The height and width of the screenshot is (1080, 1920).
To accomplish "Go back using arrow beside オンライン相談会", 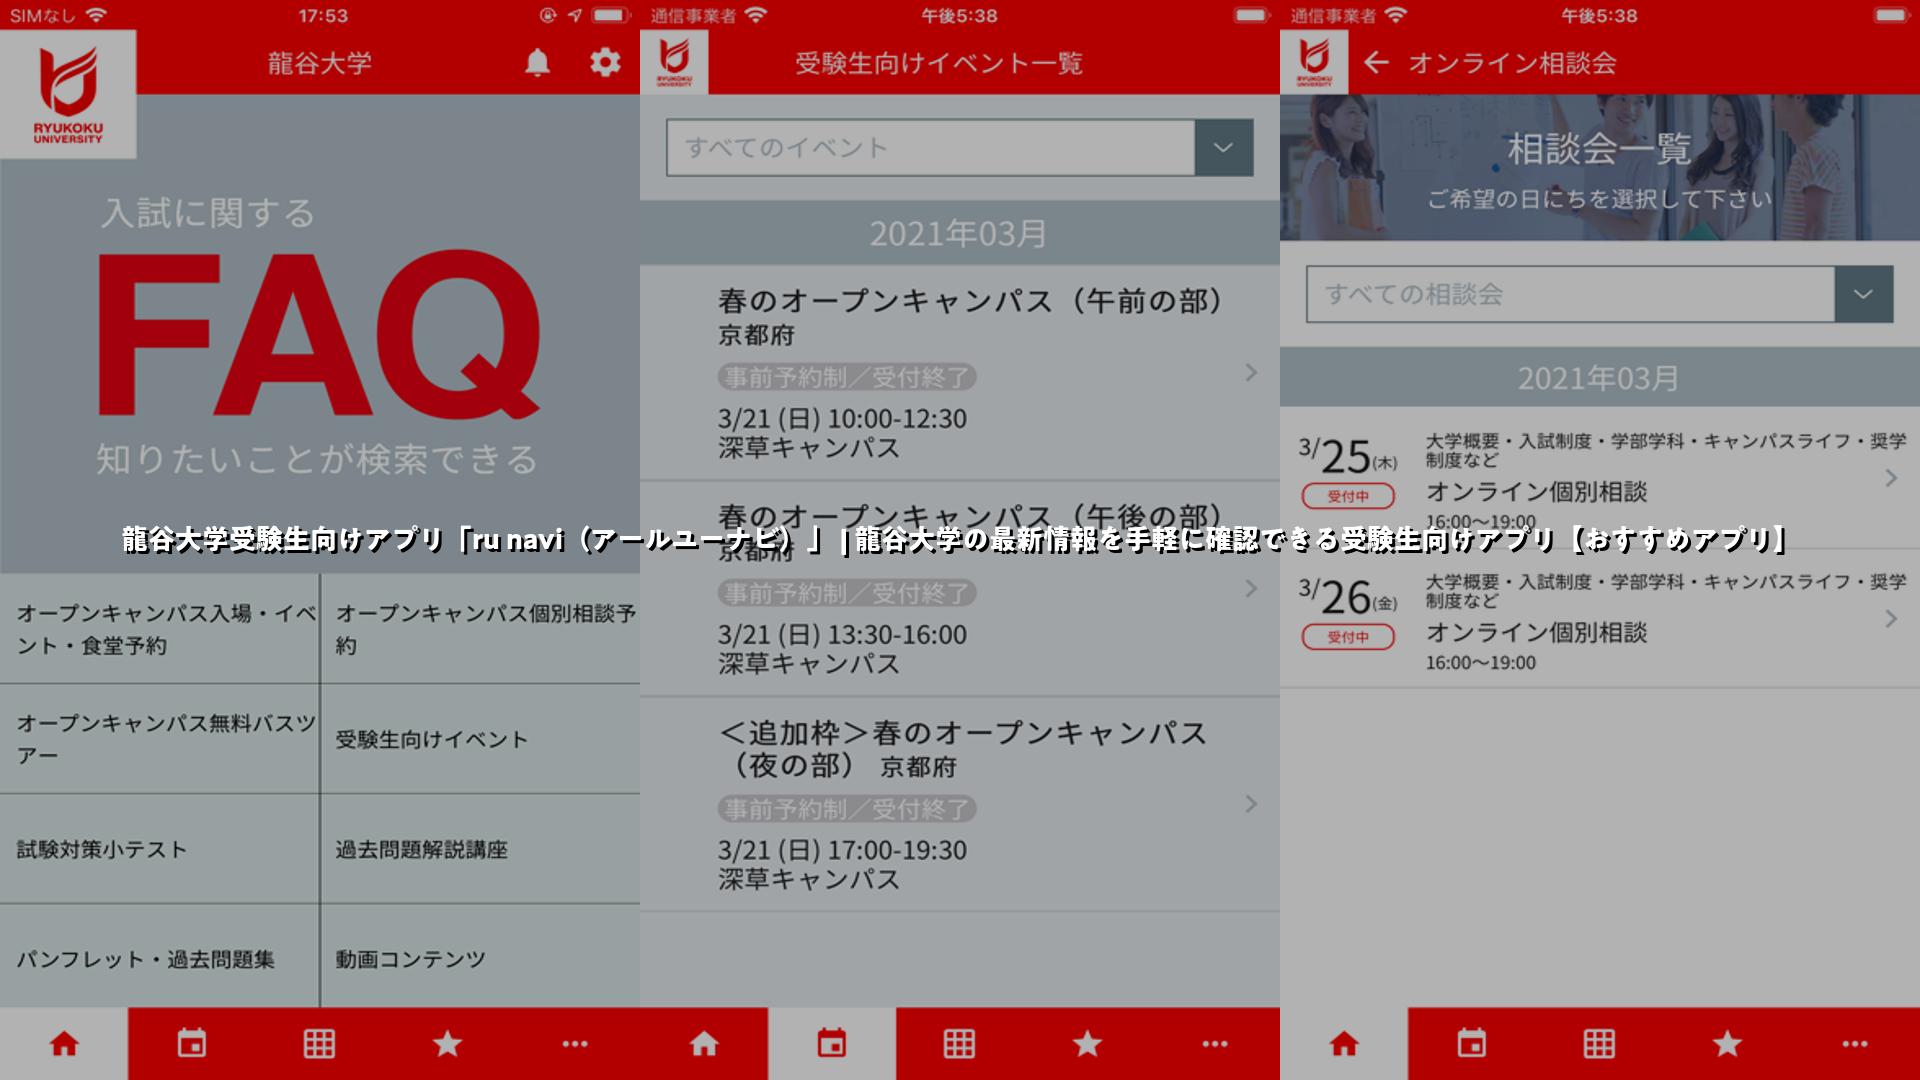I will tap(1376, 63).
